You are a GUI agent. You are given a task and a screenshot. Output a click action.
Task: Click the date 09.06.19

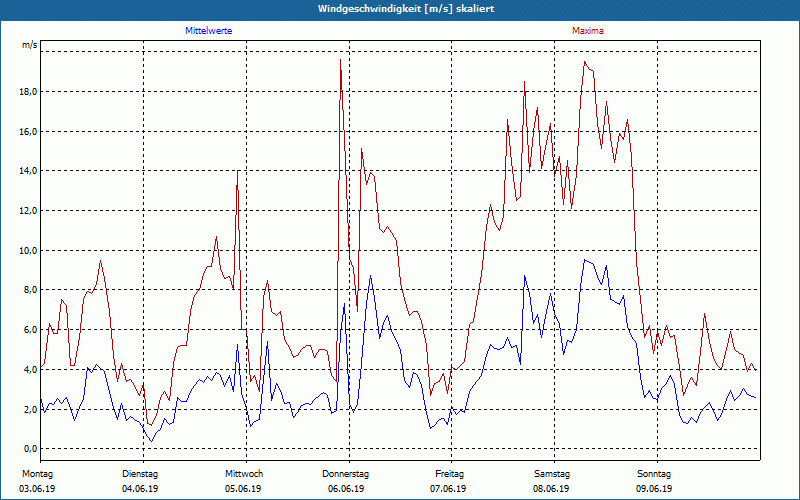tap(654, 489)
